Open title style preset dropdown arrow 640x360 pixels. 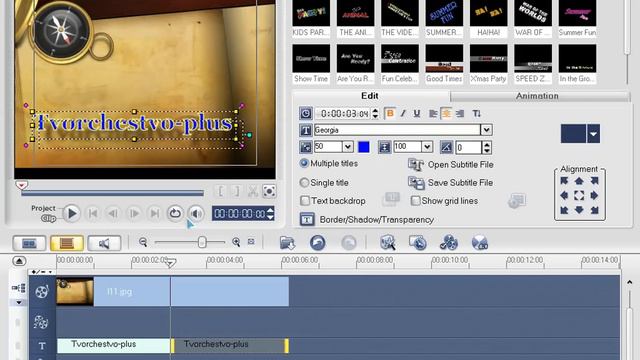(x=593, y=134)
